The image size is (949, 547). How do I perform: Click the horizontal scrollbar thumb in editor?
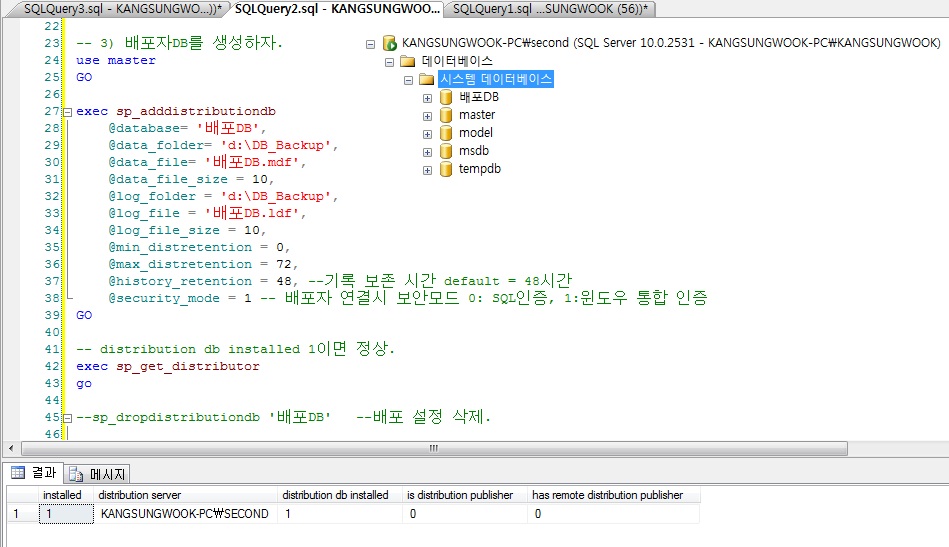(x=434, y=448)
